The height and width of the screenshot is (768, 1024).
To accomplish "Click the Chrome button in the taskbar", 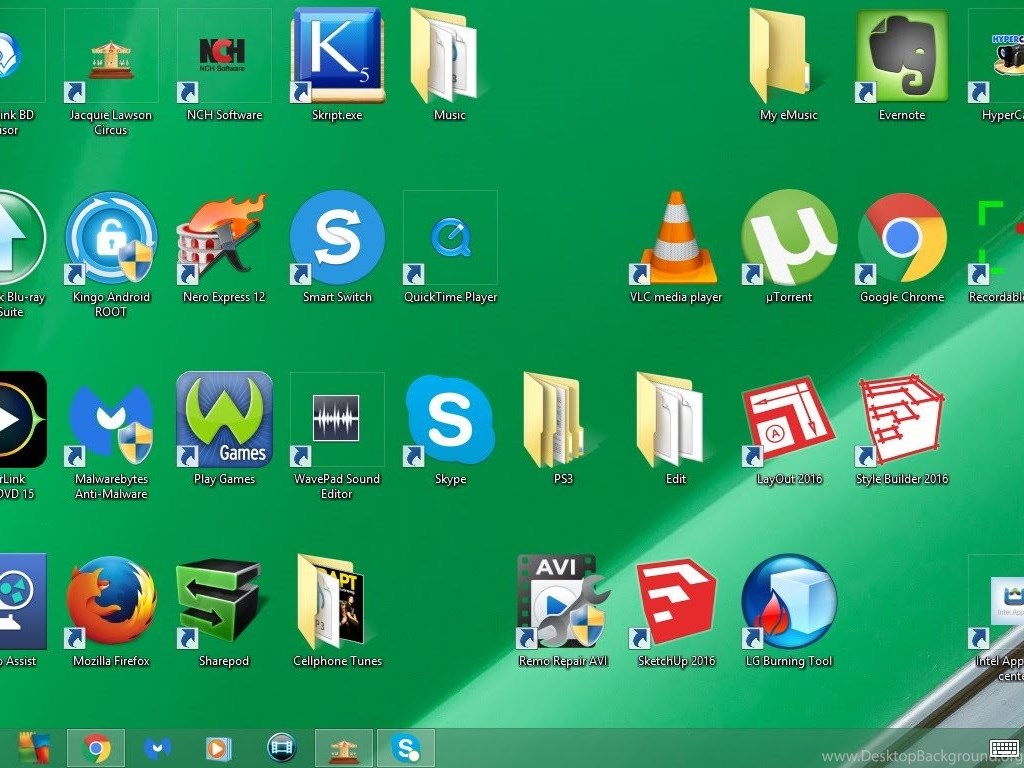I will [x=96, y=748].
